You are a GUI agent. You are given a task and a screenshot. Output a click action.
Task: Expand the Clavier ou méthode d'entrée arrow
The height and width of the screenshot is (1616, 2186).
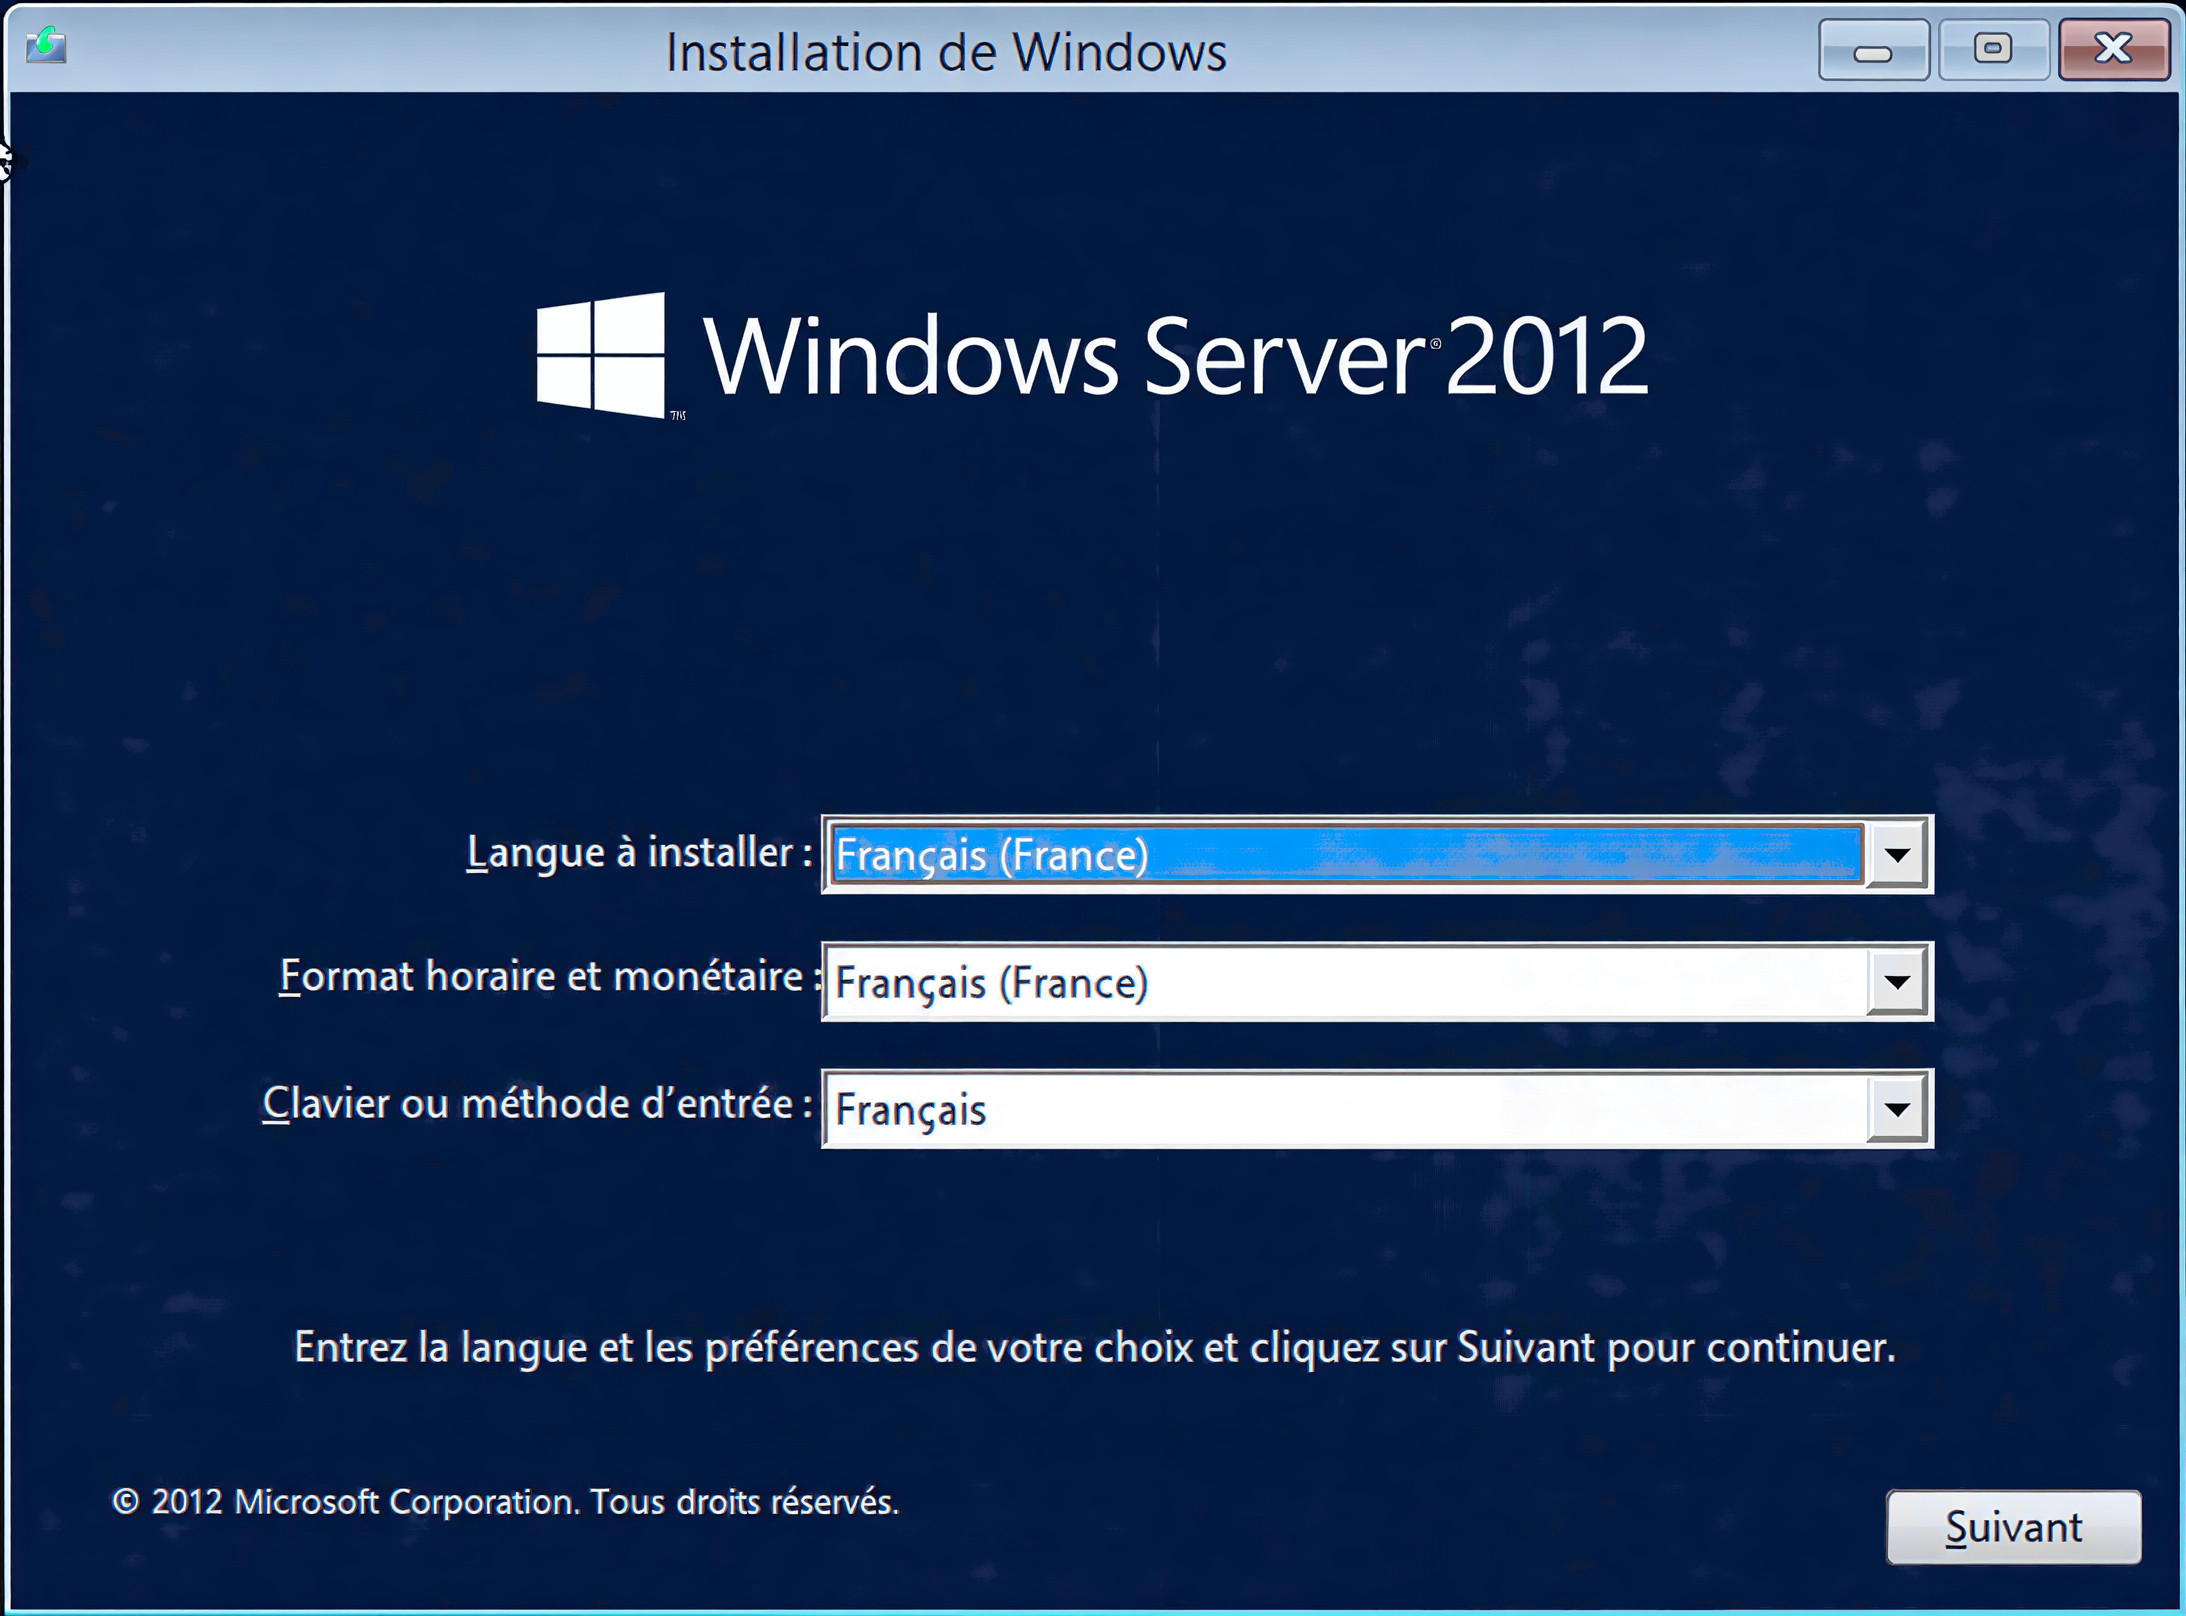tap(1897, 1109)
